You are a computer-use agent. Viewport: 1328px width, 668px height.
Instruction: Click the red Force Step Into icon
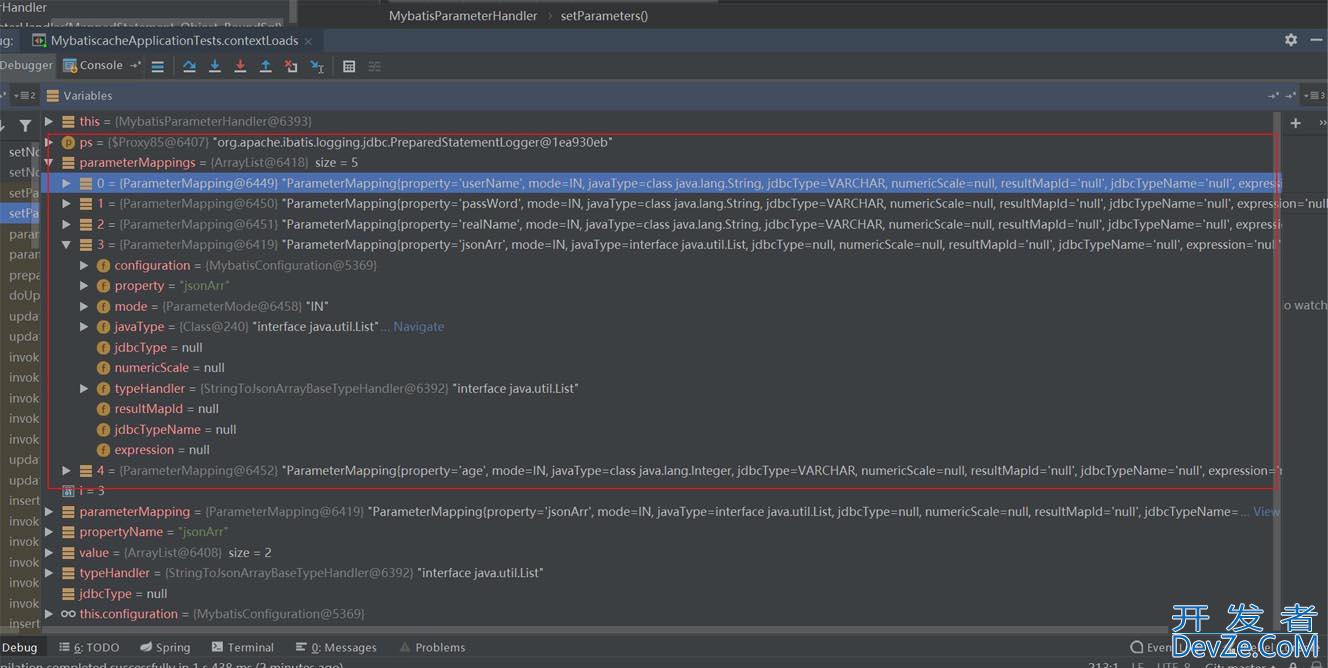(240, 66)
